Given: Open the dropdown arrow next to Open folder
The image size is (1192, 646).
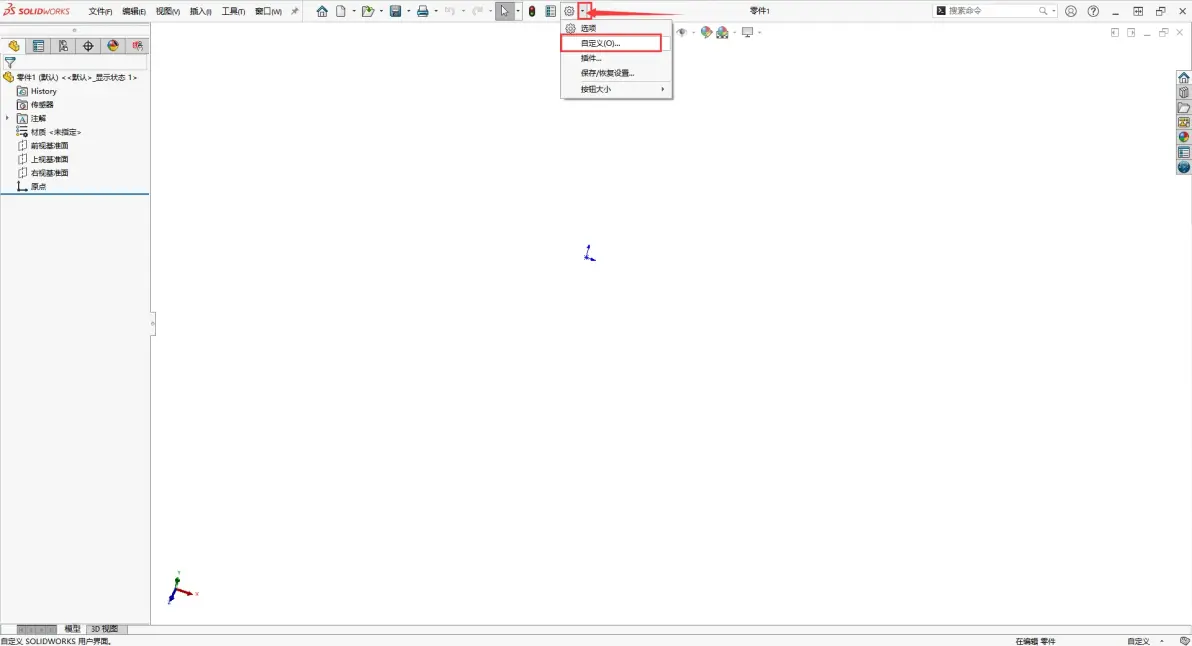Looking at the screenshot, I should 381,11.
